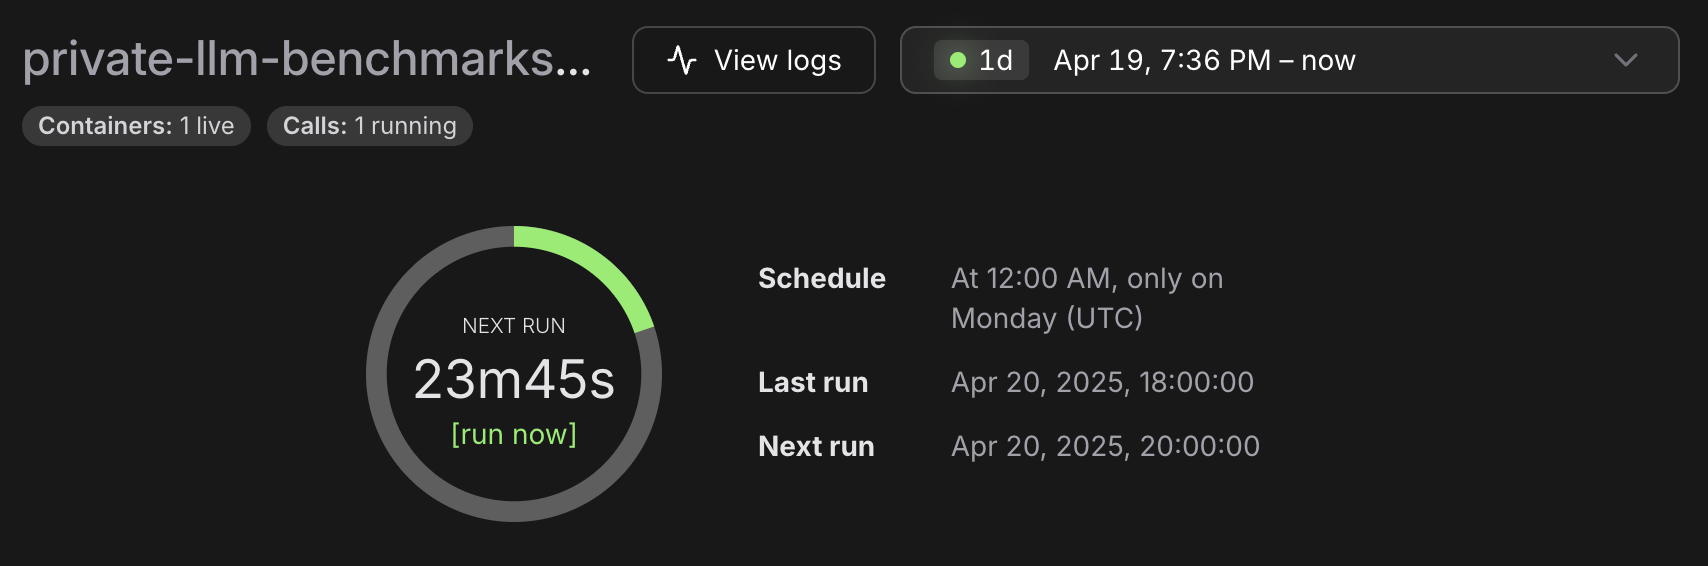Click the View logs button
Image resolution: width=1708 pixels, height=566 pixels.
tap(753, 60)
